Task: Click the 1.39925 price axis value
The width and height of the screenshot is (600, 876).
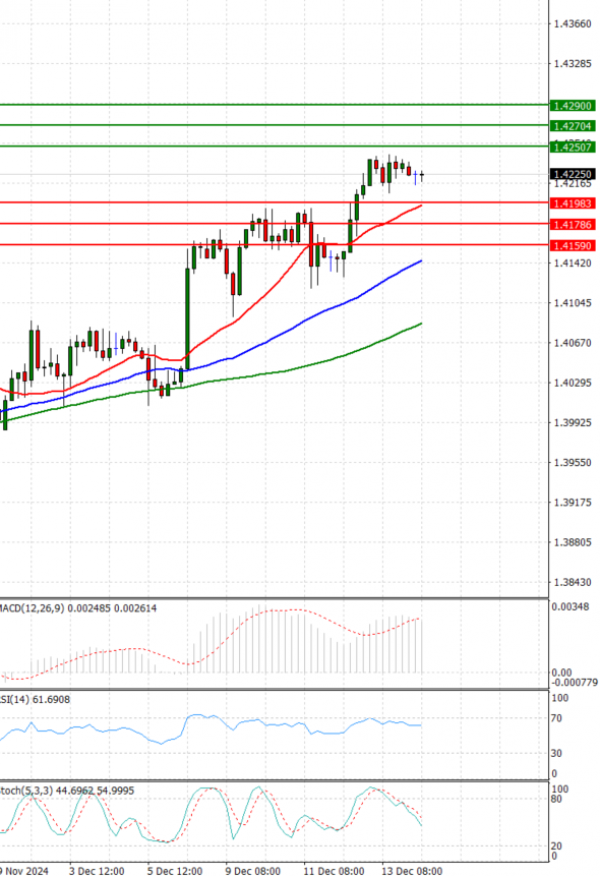Action: (573, 423)
